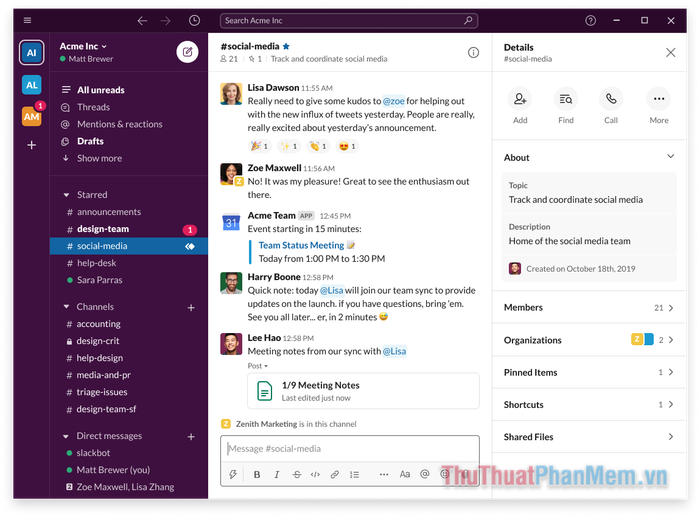Click @Lisa mention in Harry Boone's message

(x=332, y=290)
